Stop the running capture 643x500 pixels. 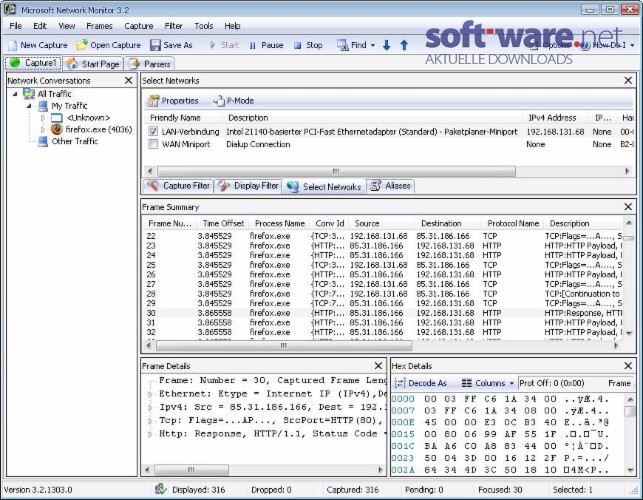[x=308, y=45]
